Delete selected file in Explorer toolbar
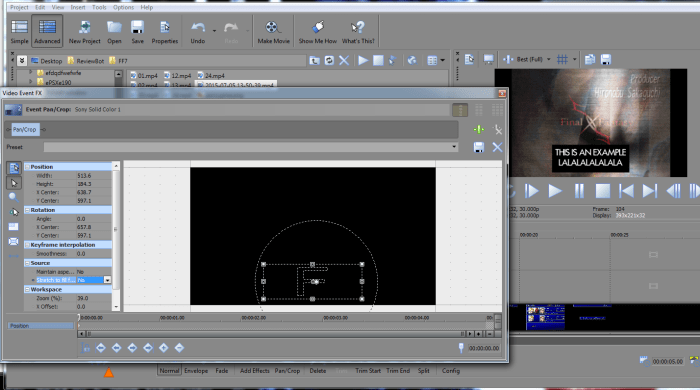Viewport: 700px width, 390px height. [x=344, y=60]
